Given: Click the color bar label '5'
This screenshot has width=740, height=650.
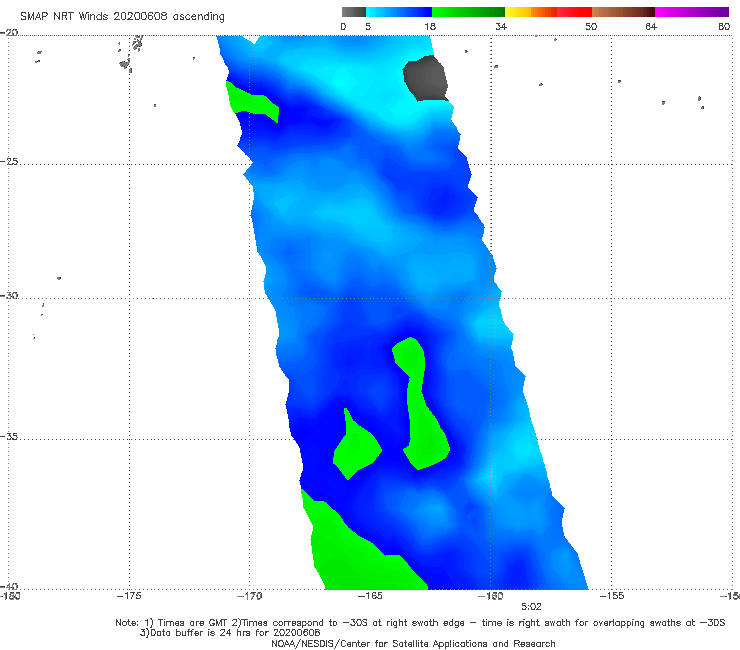Looking at the screenshot, I should [368, 26].
